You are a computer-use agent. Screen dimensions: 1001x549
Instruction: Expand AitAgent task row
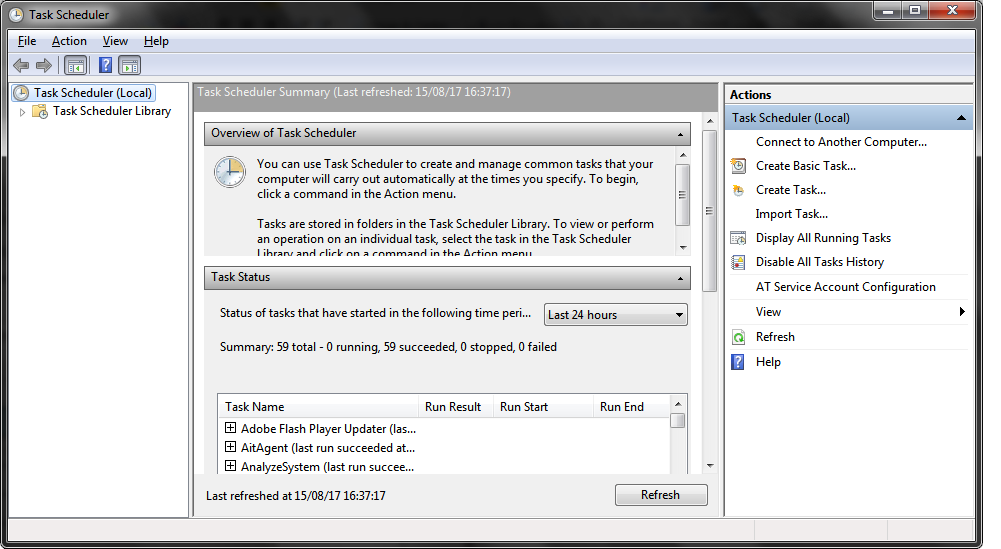tap(230, 447)
